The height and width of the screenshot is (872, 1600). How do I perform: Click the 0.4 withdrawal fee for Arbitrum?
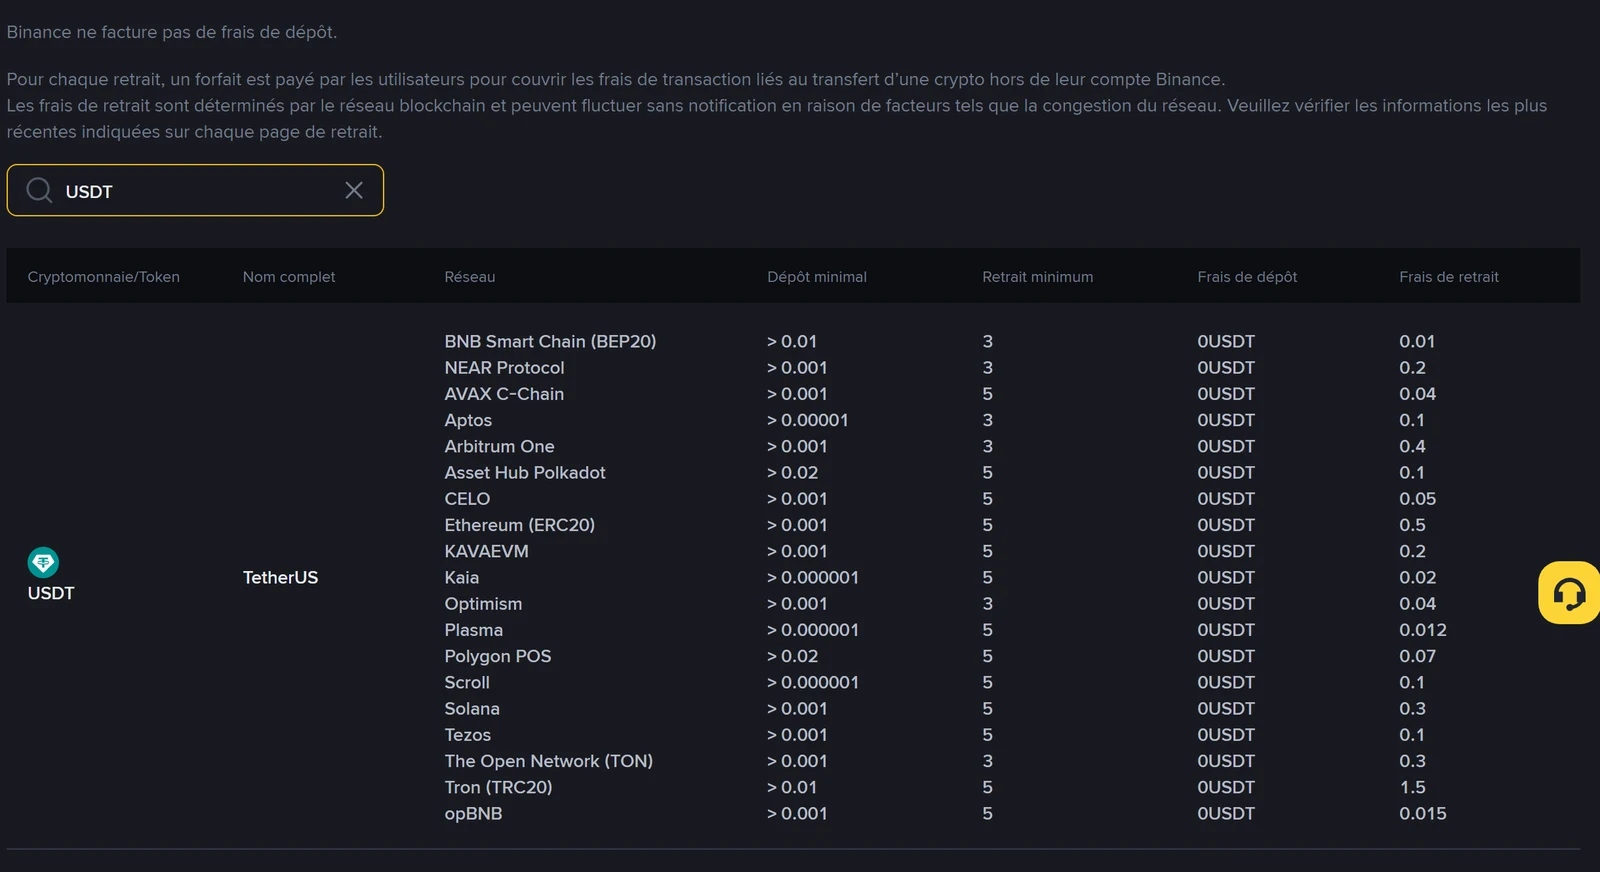[1412, 446]
